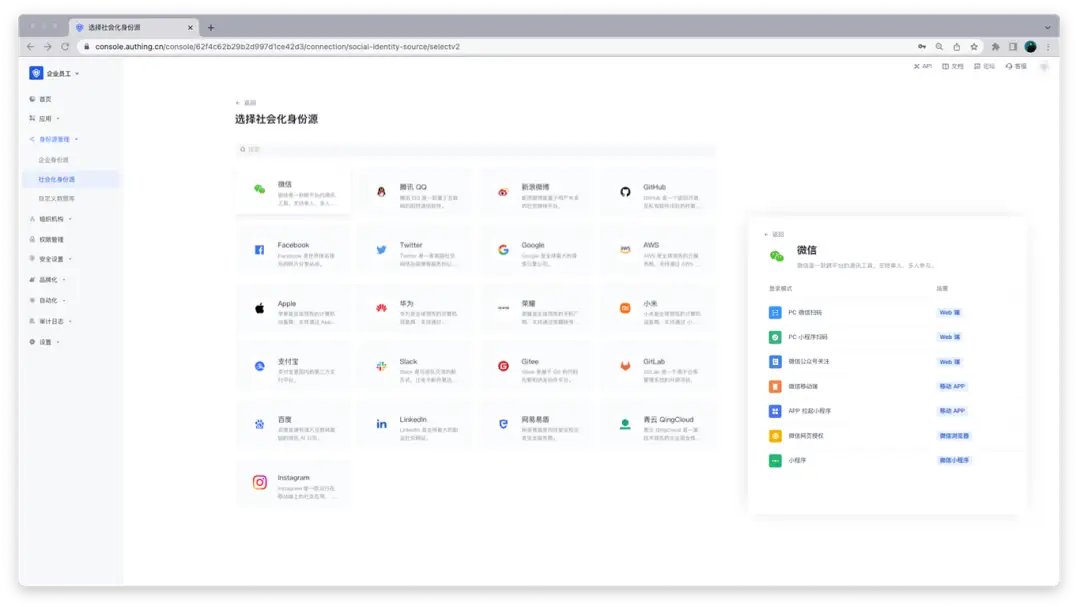Expand the 审计日志 sidebar menu
This screenshot has height=607, width=1080.
tap(51, 321)
